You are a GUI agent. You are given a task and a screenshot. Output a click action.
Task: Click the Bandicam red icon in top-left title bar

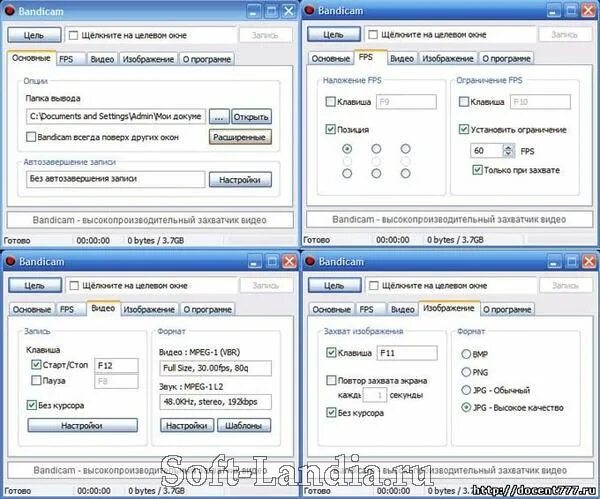[10, 11]
